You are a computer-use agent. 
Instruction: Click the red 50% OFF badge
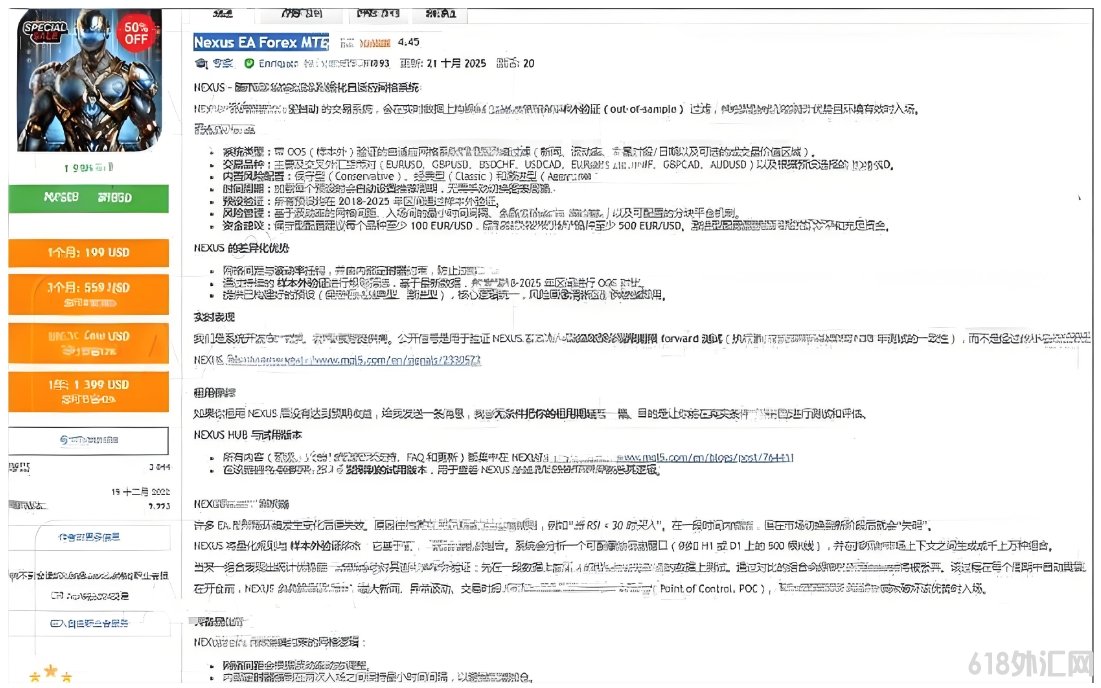click(x=136, y=33)
